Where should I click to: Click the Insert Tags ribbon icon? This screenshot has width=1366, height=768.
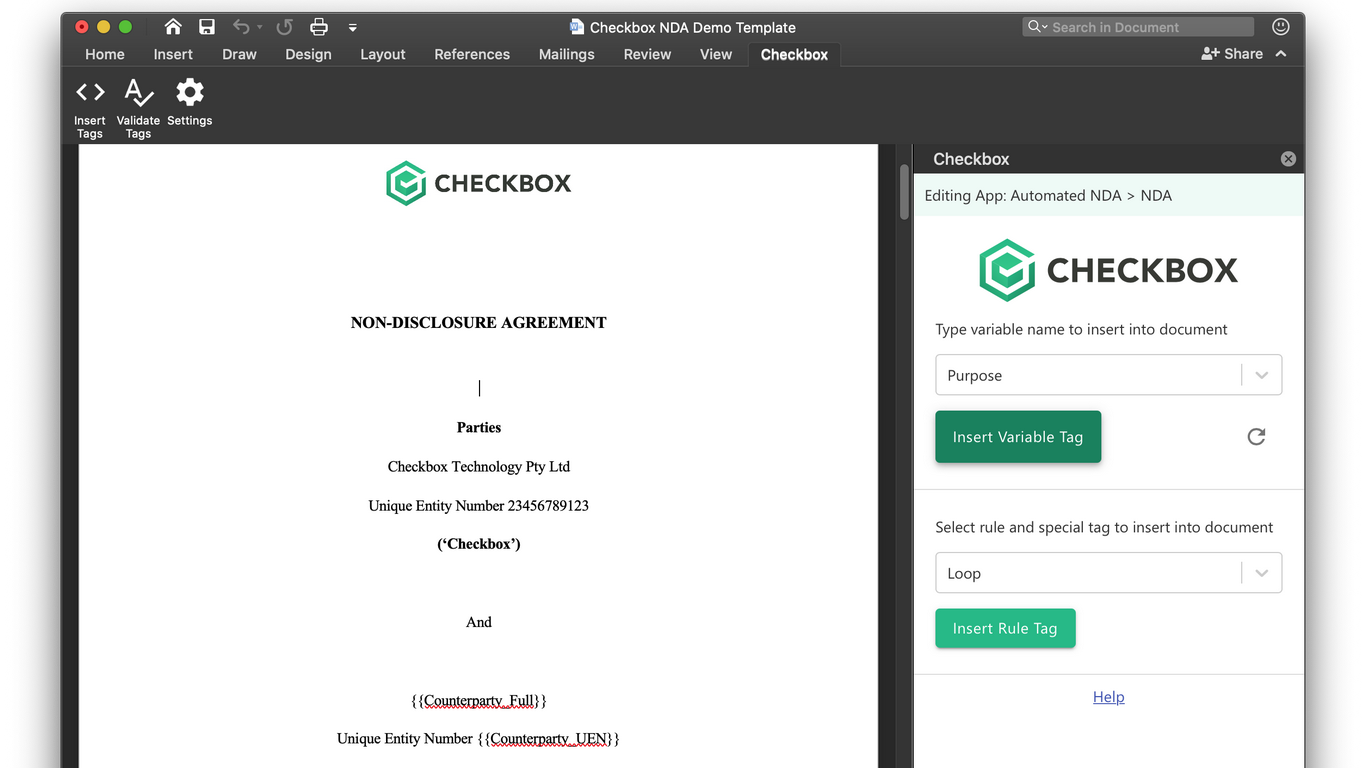tap(90, 108)
